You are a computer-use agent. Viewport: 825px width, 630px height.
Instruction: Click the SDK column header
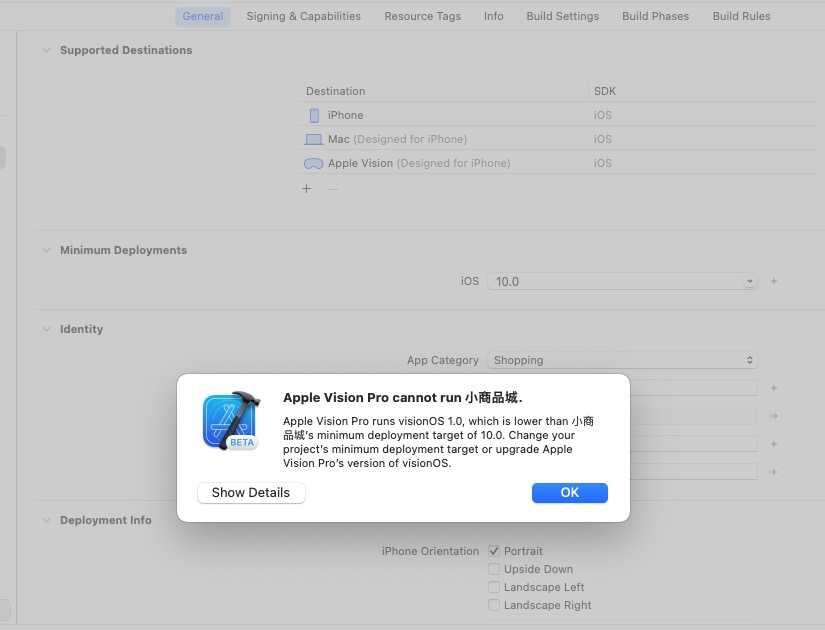(x=605, y=92)
